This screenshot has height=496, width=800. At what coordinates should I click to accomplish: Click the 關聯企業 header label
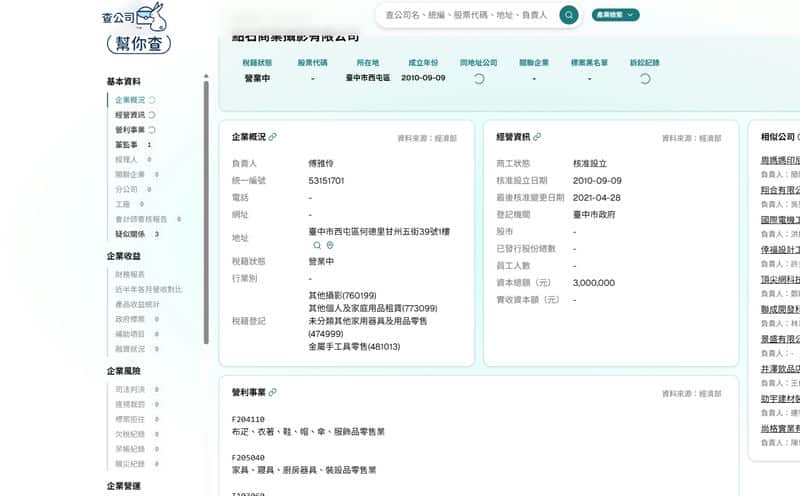point(534,63)
